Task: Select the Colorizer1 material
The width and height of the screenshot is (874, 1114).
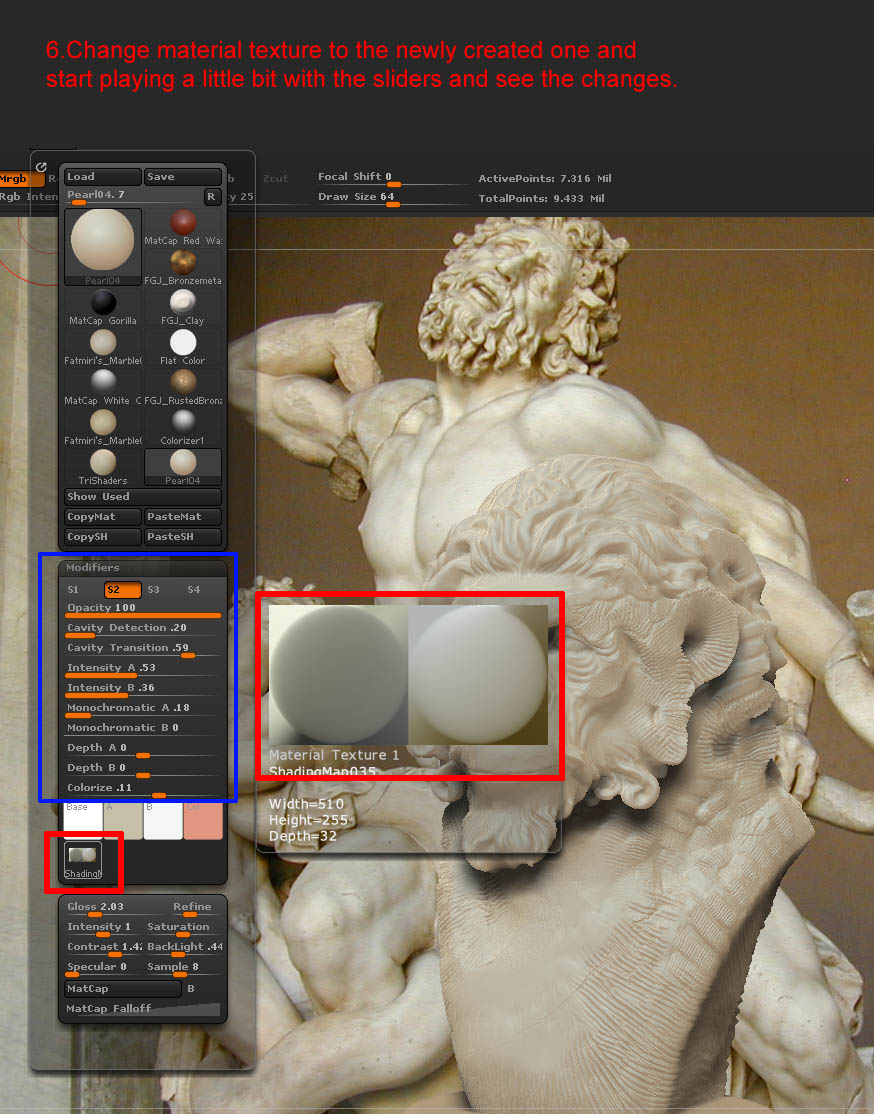Action: pyautogui.click(x=183, y=428)
